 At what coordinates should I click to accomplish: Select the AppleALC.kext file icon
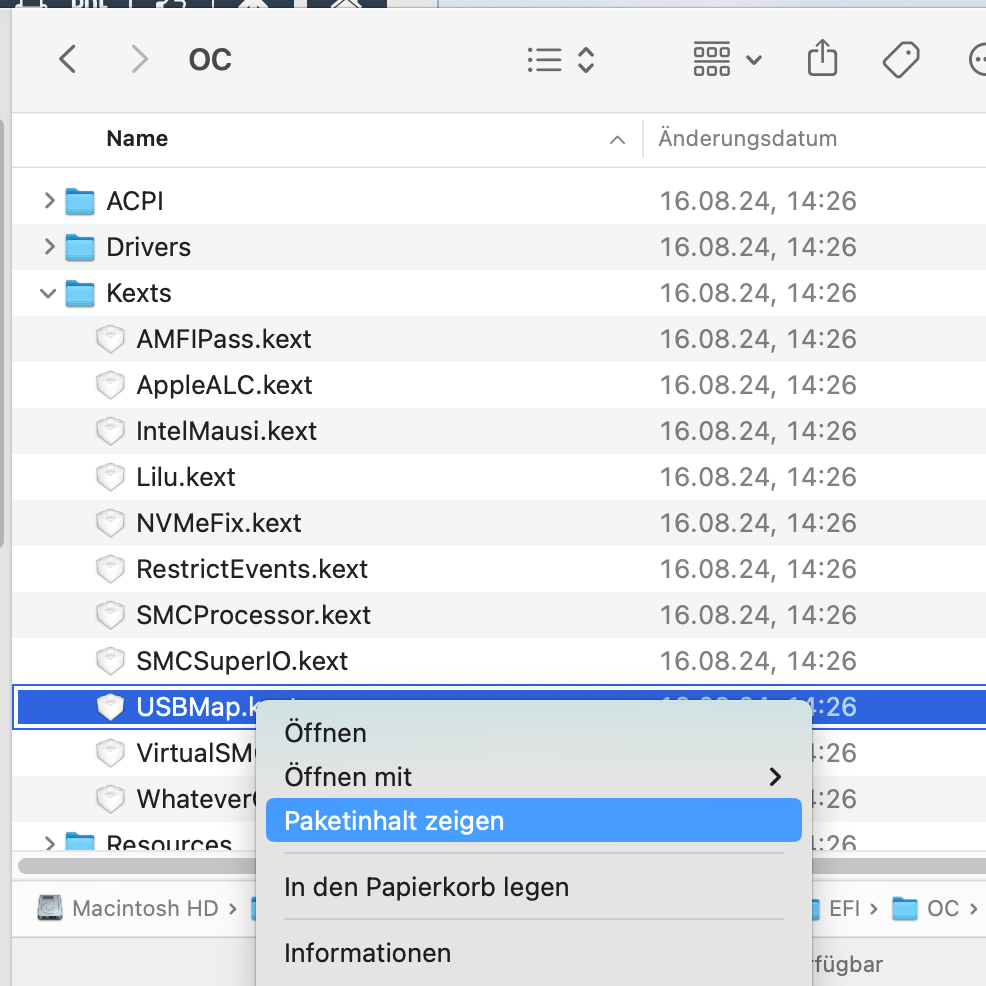pos(110,385)
